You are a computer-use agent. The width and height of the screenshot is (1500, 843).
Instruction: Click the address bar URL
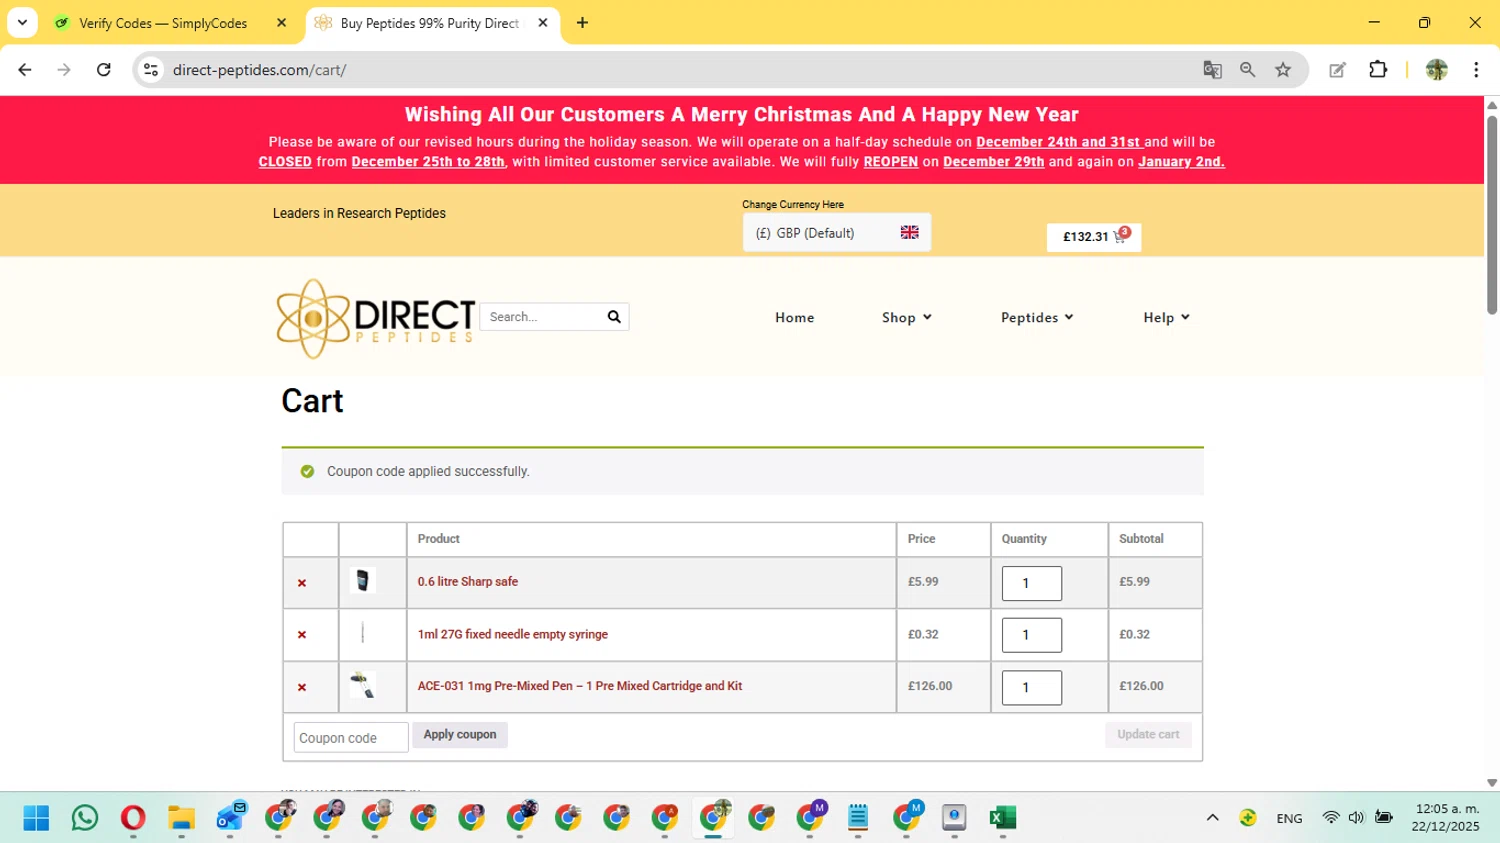pos(260,70)
